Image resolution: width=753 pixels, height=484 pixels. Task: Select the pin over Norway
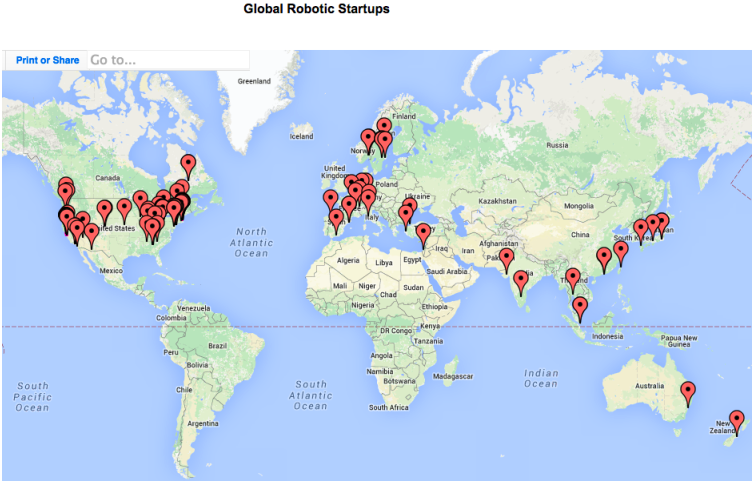[x=368, y=142]
